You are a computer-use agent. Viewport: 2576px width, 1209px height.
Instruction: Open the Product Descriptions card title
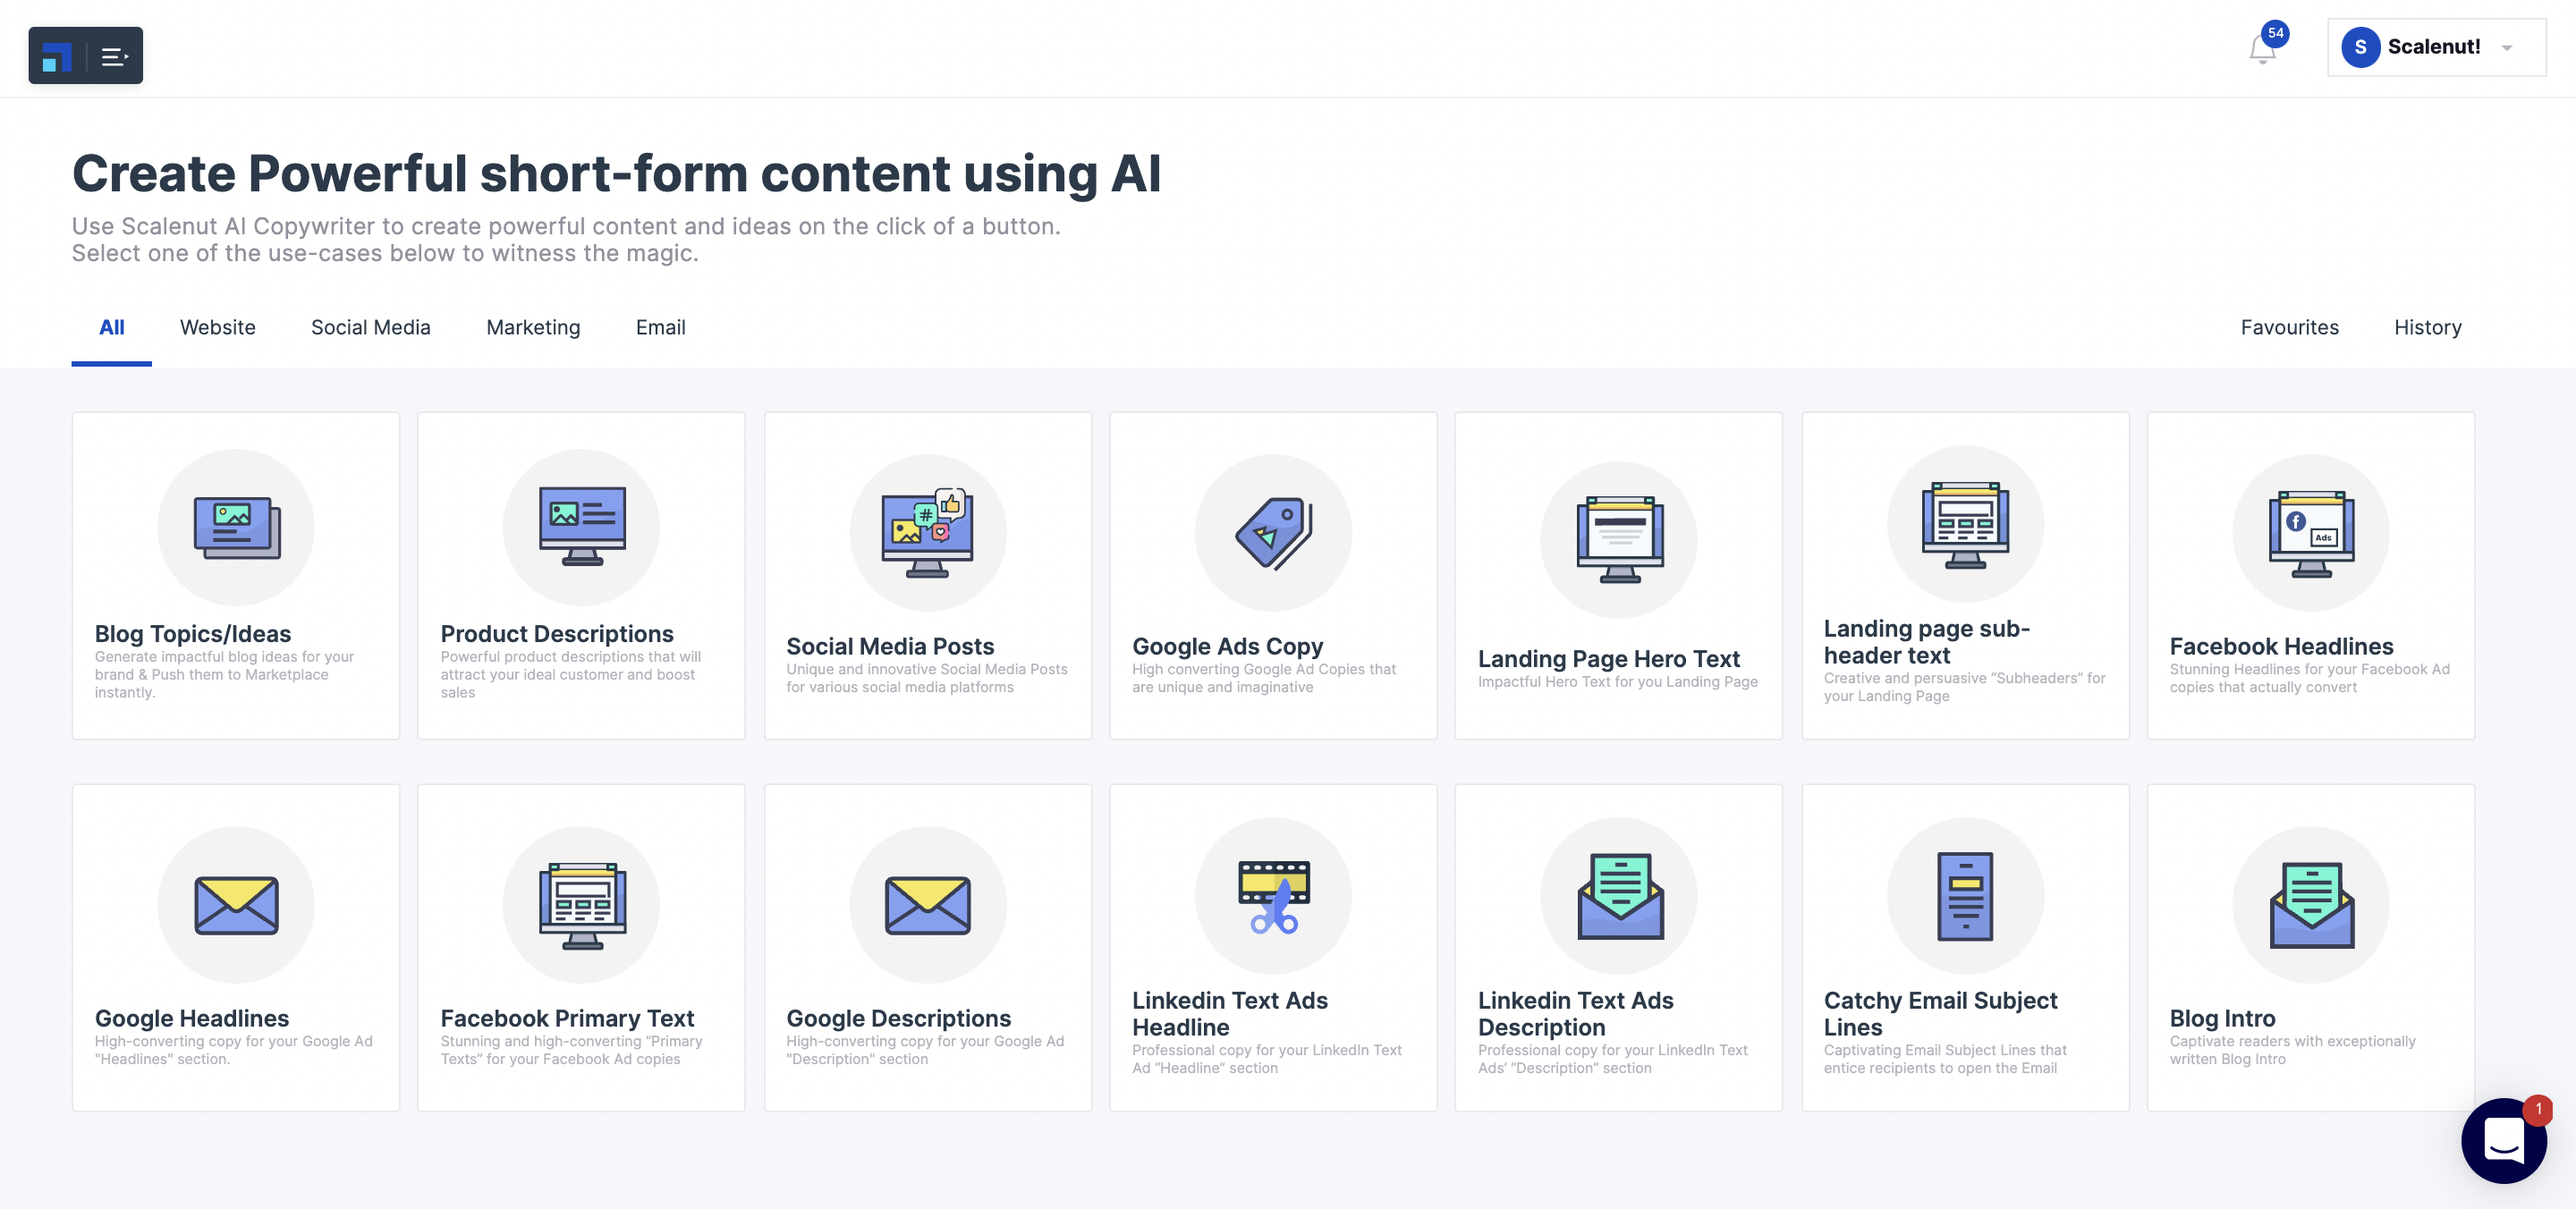557,634
